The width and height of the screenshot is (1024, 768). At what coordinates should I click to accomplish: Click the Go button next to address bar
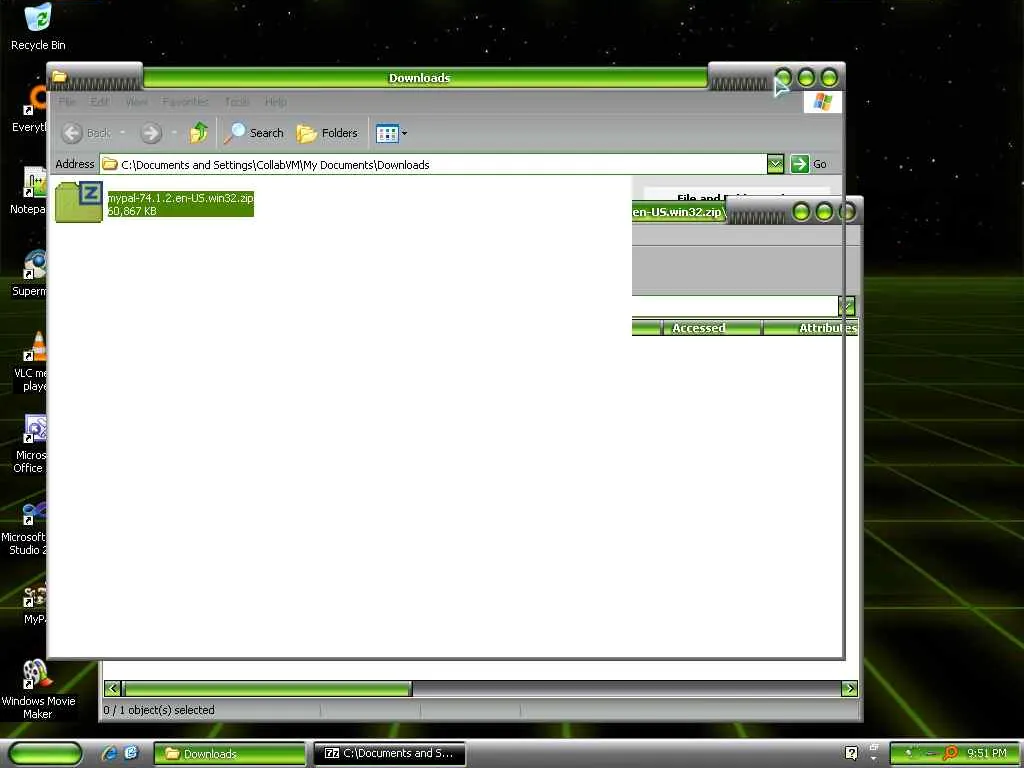tap(808, 164)
